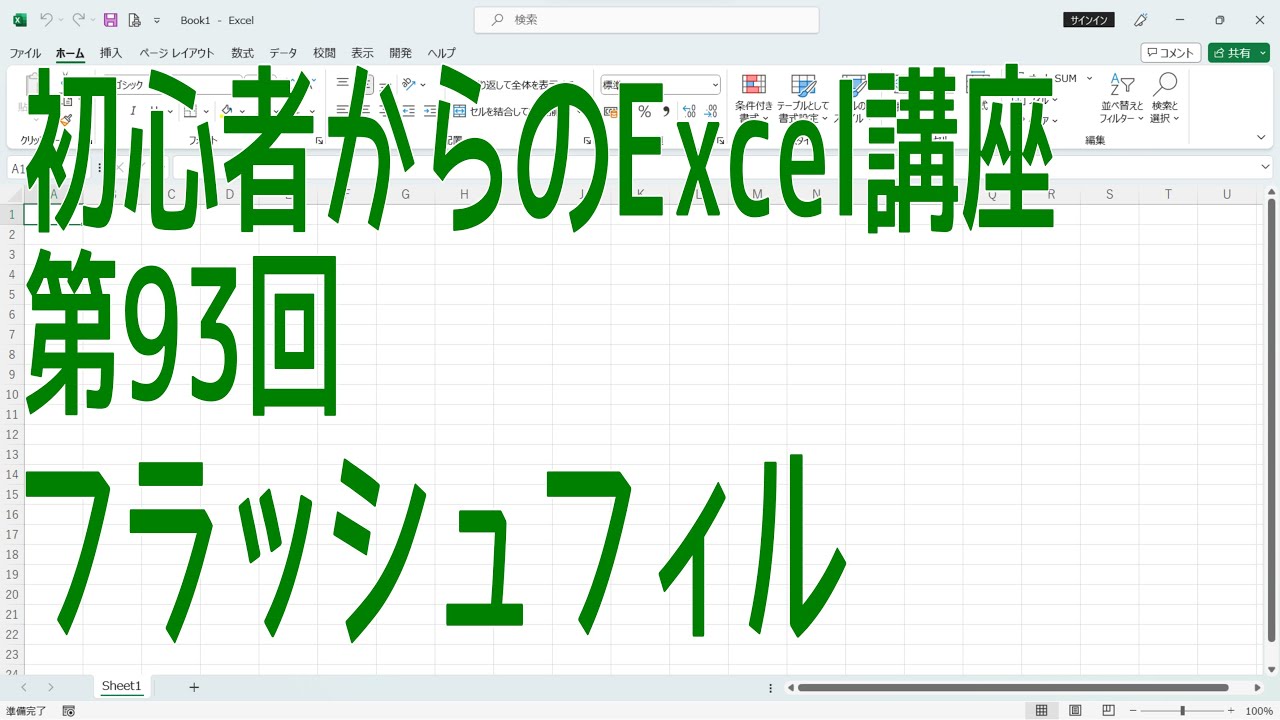Open the Borders dropdown arrow
Screen dimensions: 1280x720
pyautogui.click(x=206, y=111)
